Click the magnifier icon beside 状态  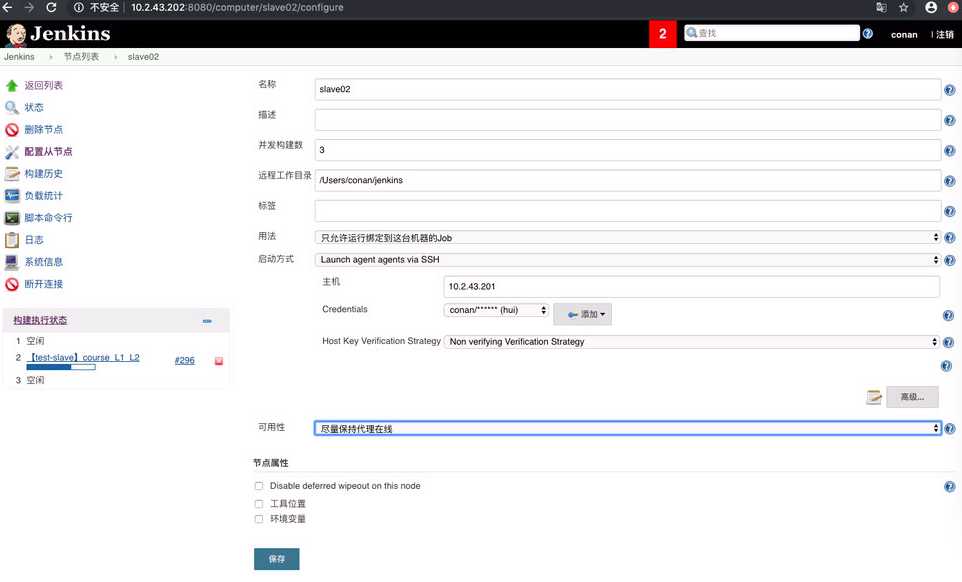pos(12,108)
